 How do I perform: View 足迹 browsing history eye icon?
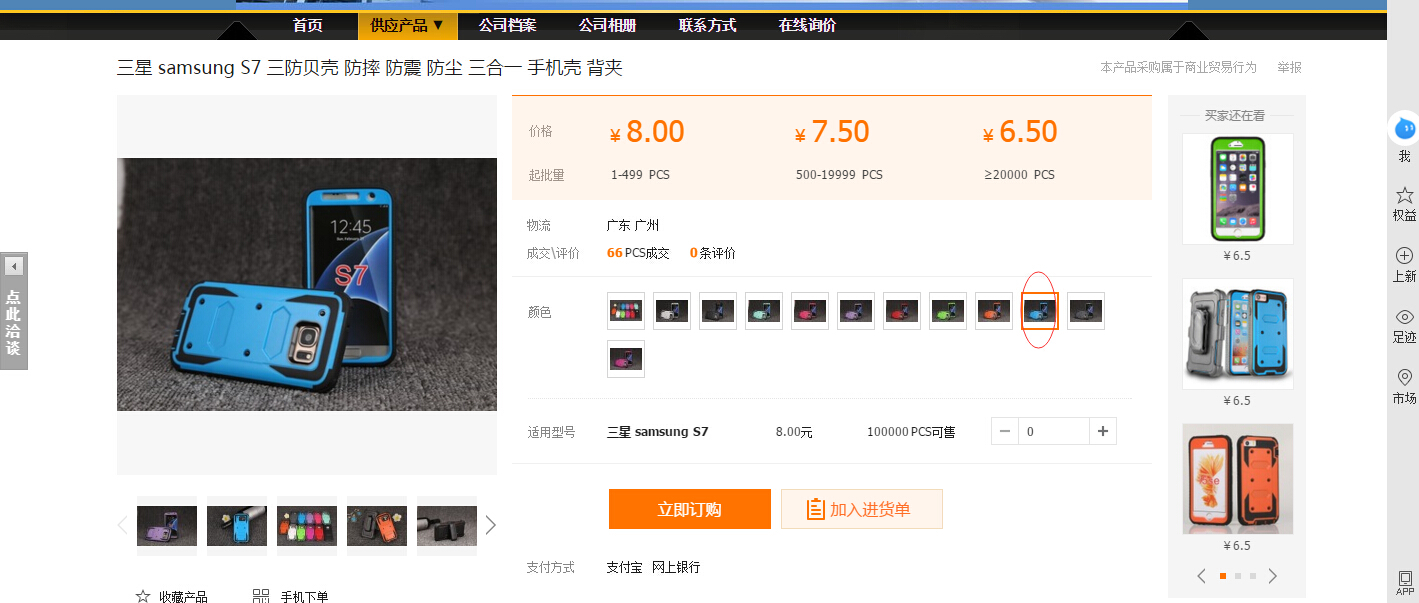1404,317
